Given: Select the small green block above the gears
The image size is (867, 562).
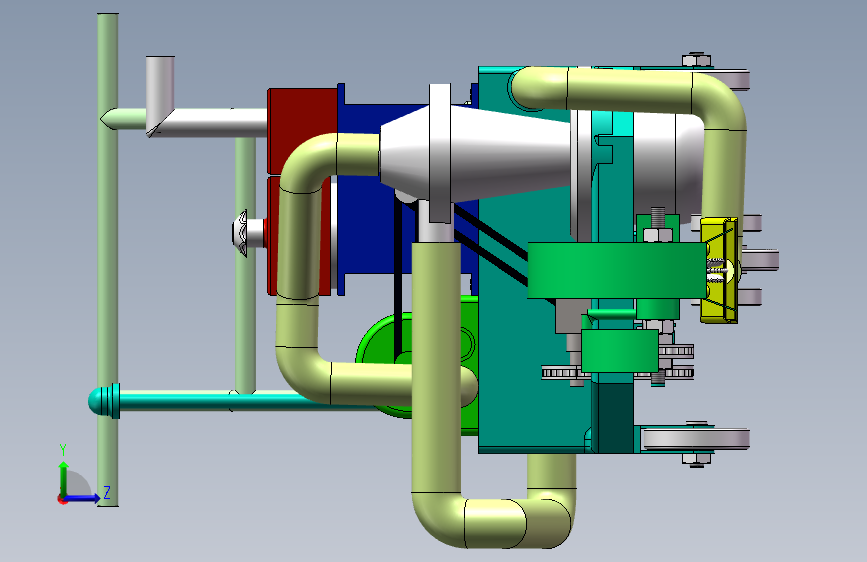Looking at the screenshot, I should tap(620, 351).
